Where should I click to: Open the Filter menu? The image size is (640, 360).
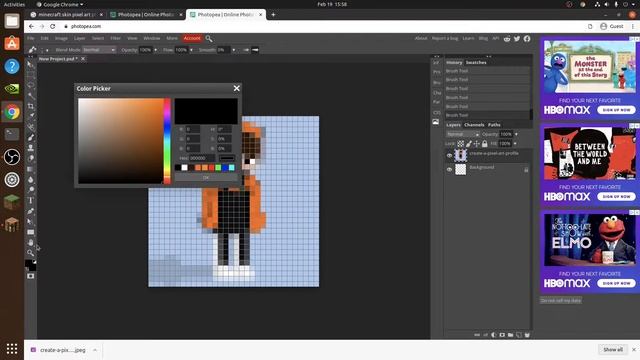(x=116, y=38)
